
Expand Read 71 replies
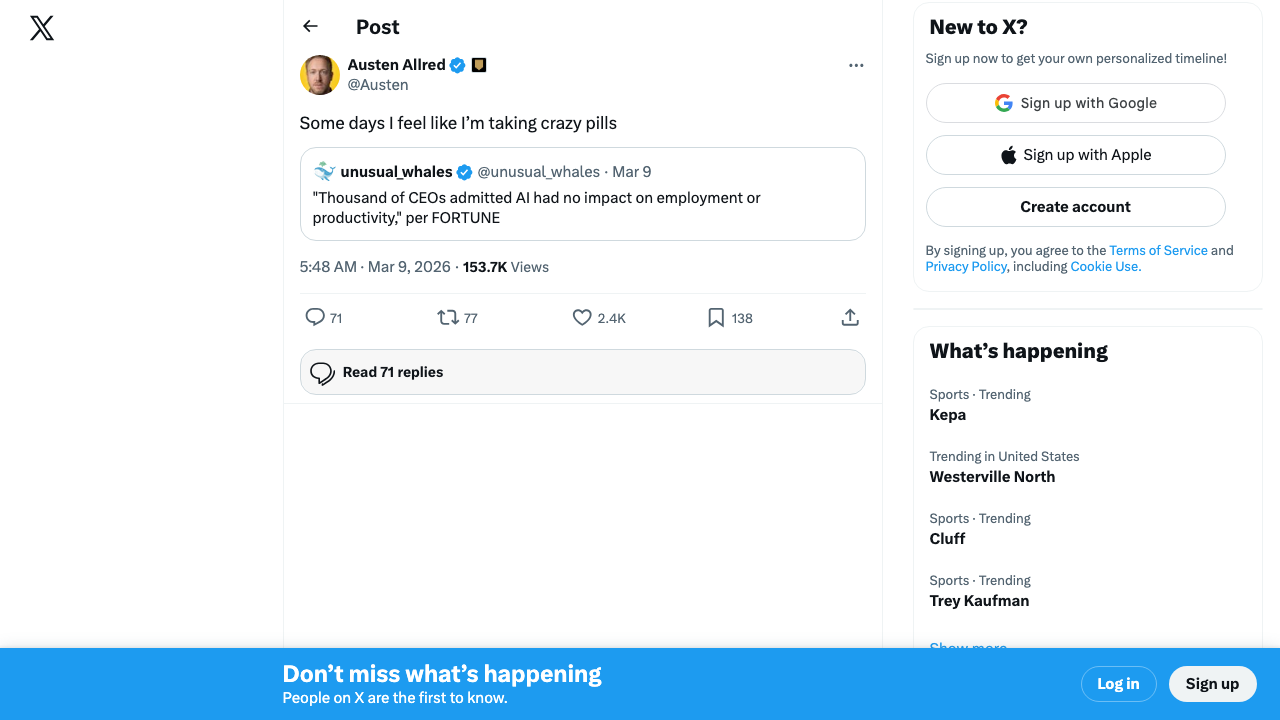click(x=582, y=372)
